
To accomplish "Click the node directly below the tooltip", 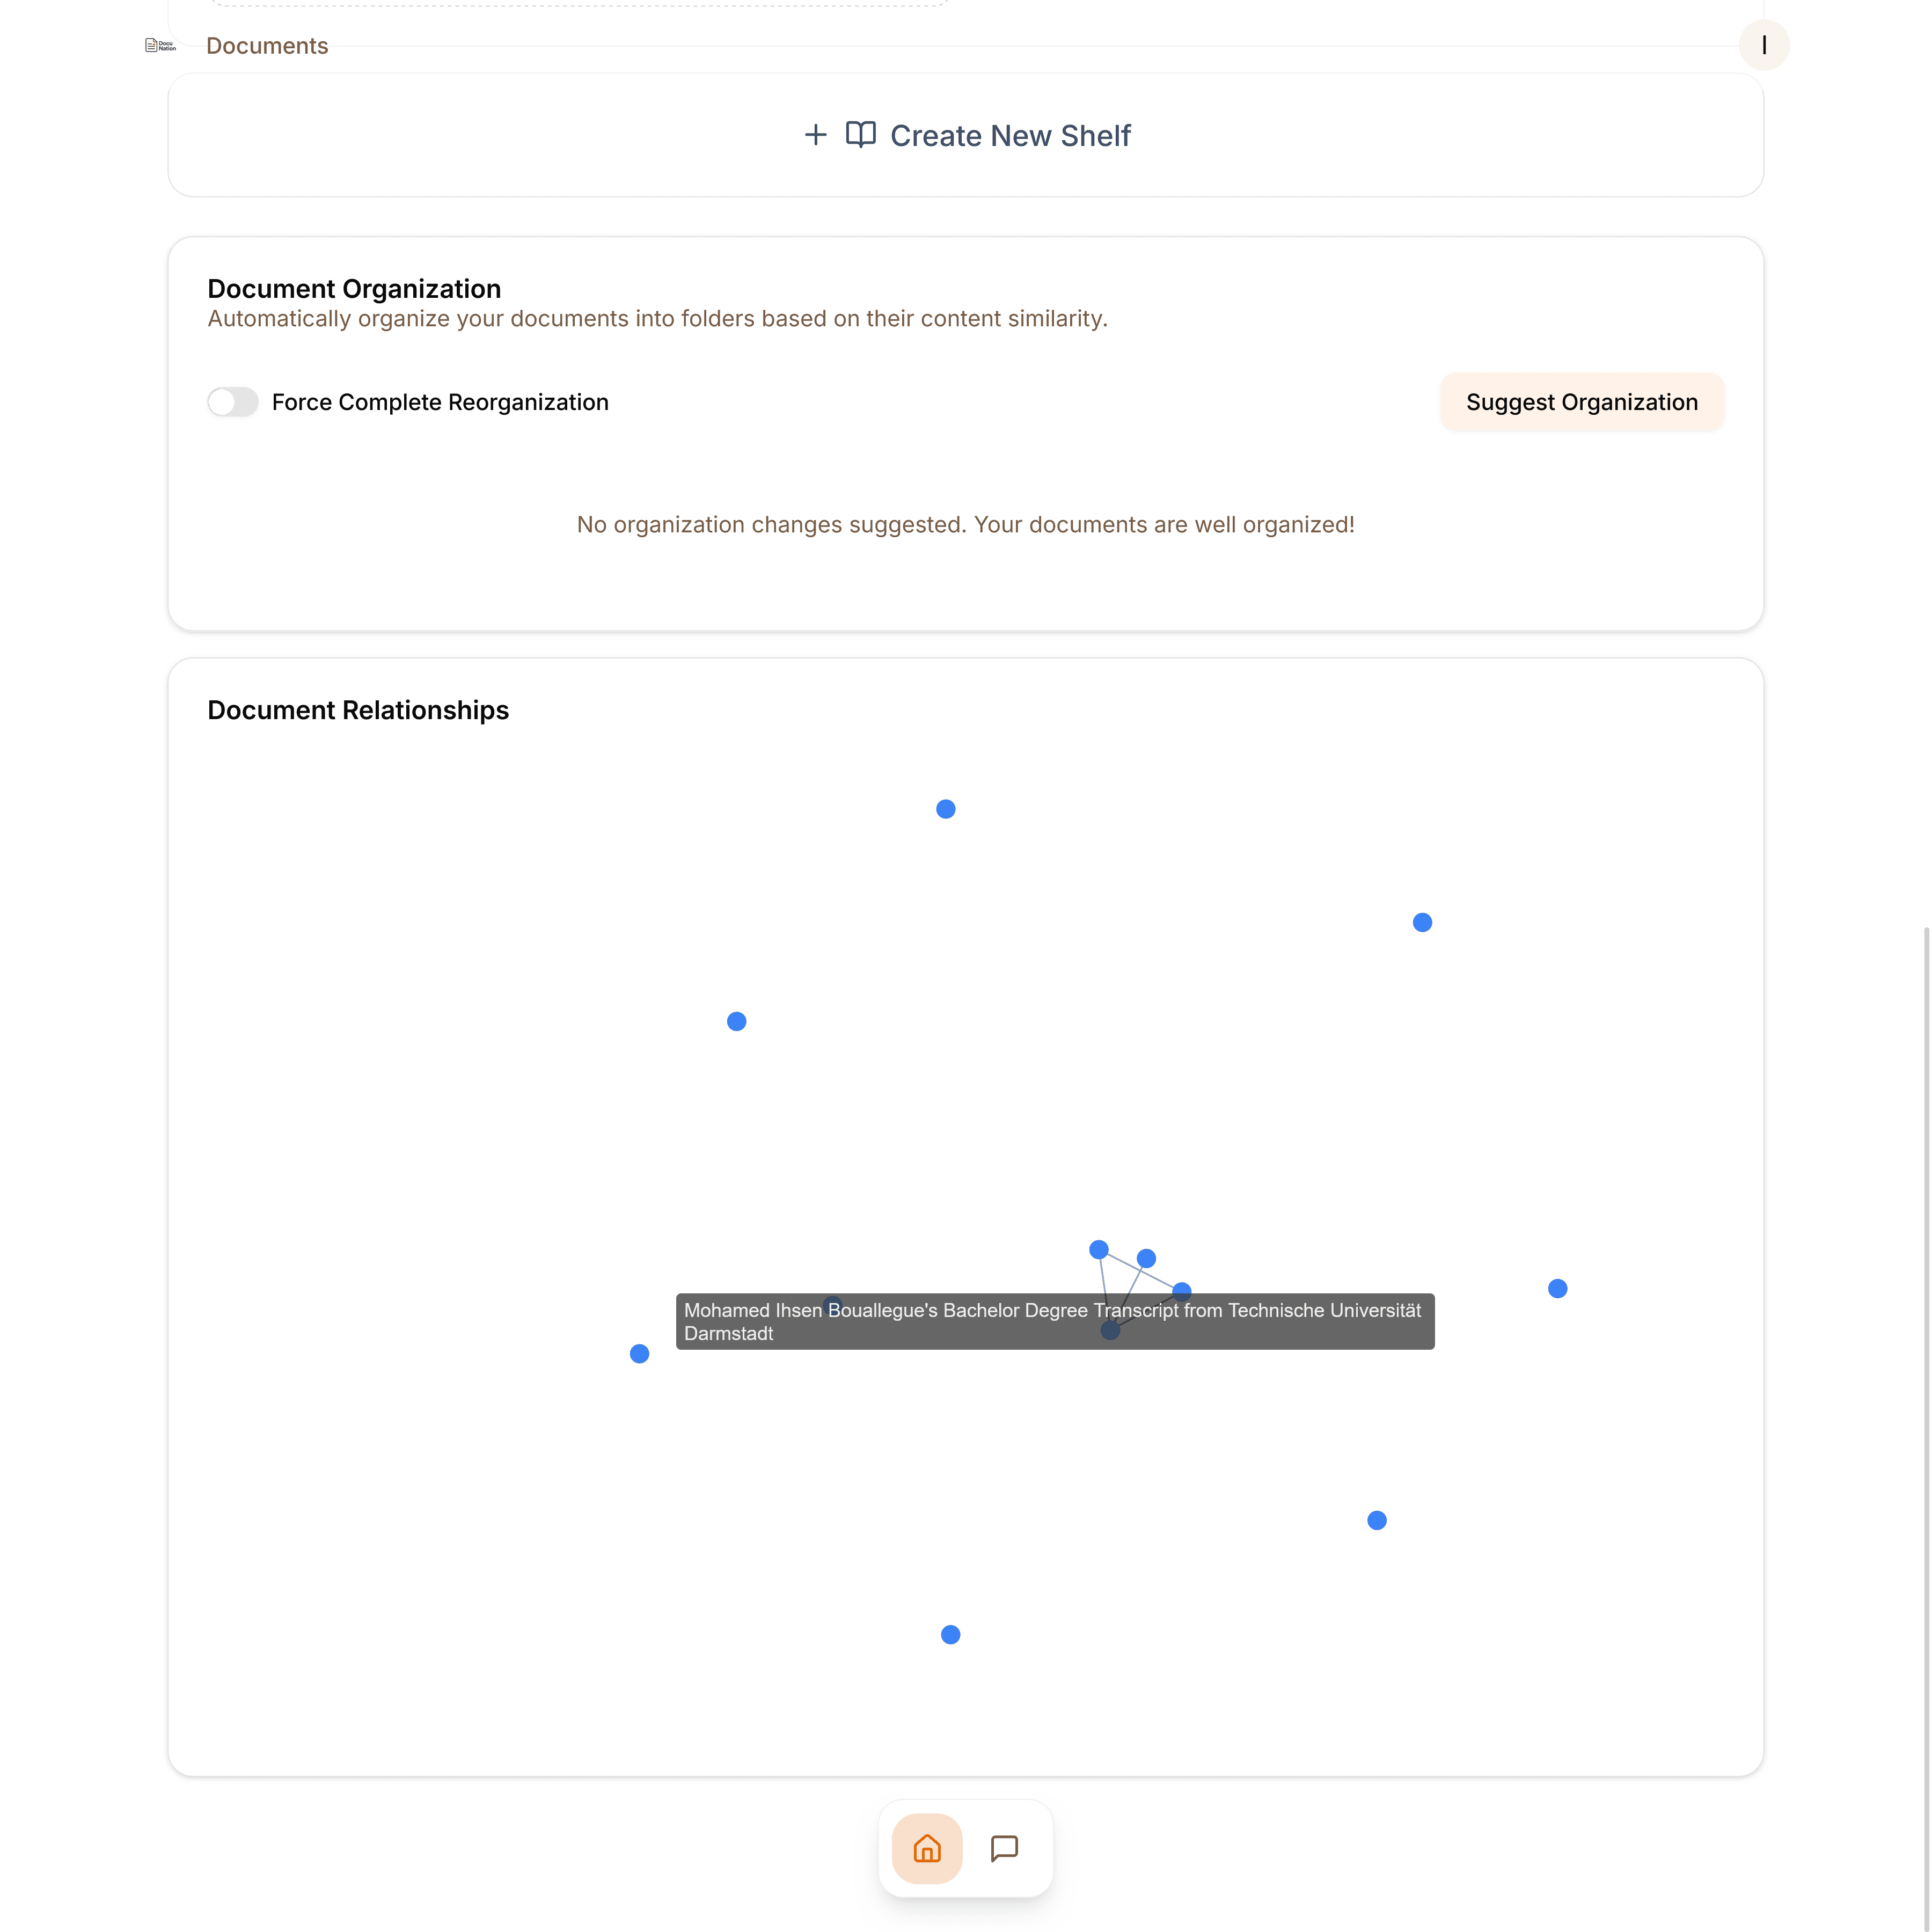I will pyautogui.click(x=1110, y=1331).
